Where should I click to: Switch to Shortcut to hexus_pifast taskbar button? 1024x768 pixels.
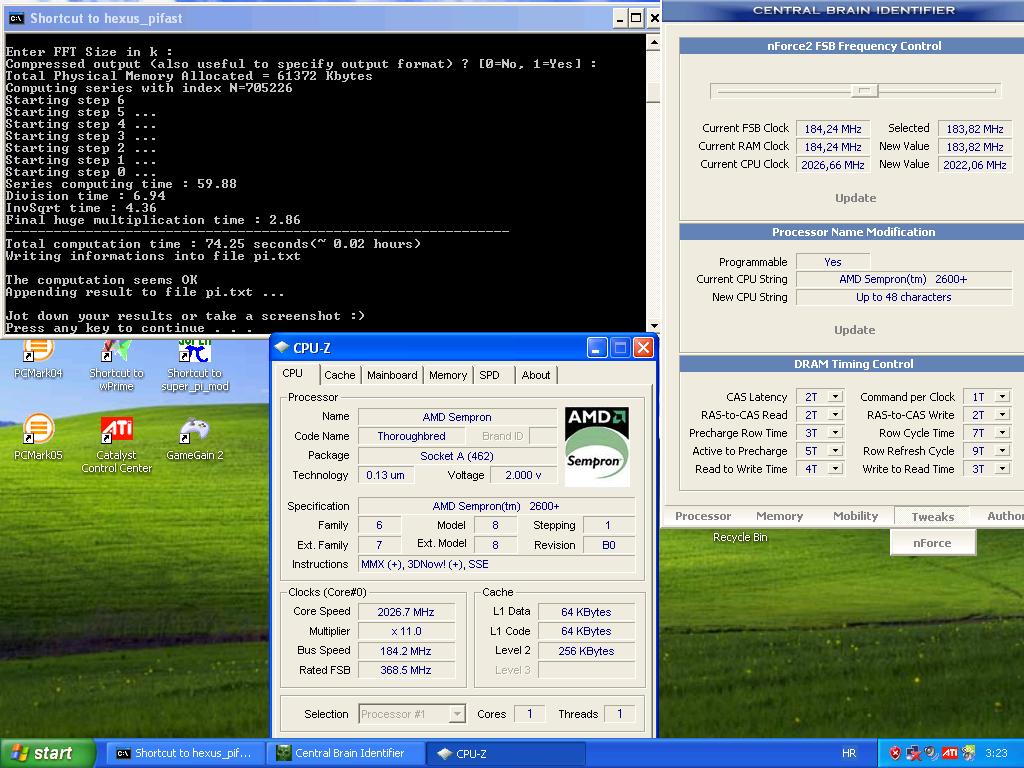(185, 753)
